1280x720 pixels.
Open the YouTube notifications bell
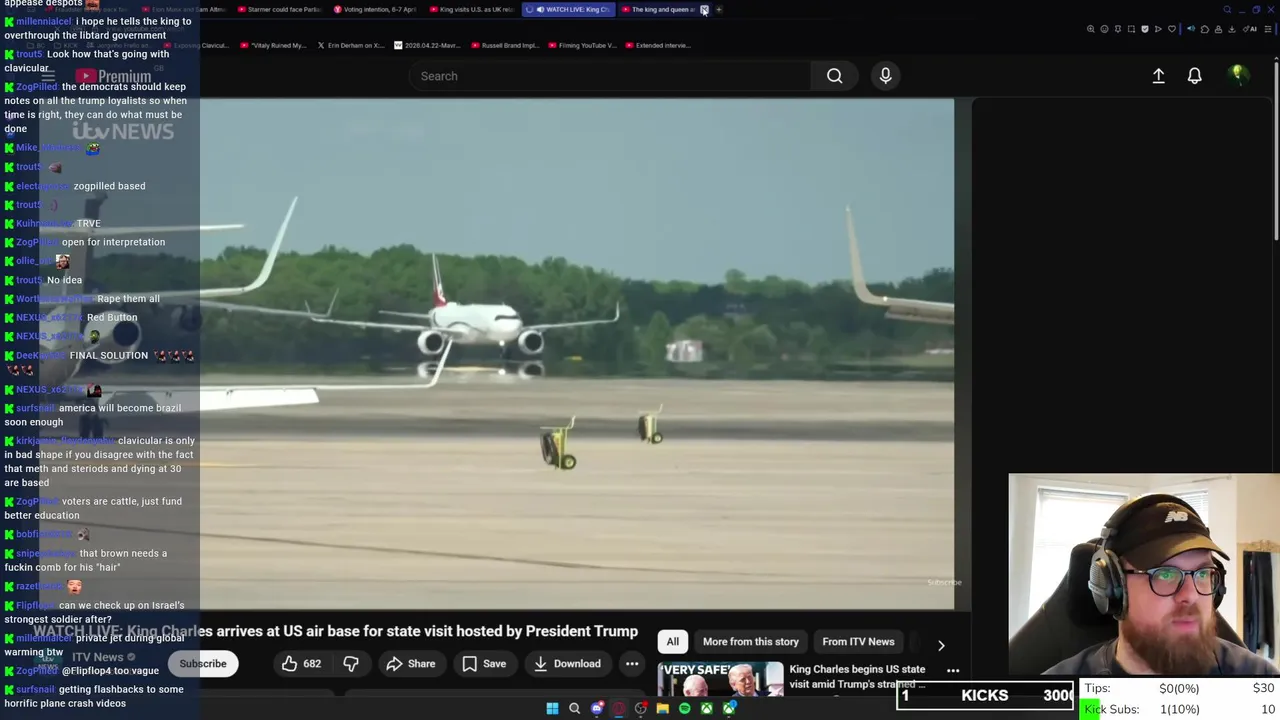point(1194,76)
